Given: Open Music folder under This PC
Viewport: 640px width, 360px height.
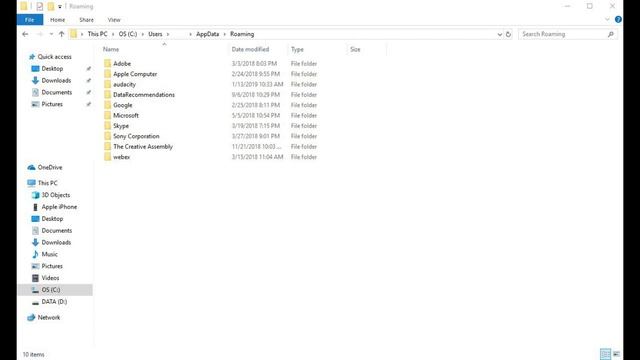Looking at the screenshot, I should point(49,254).
